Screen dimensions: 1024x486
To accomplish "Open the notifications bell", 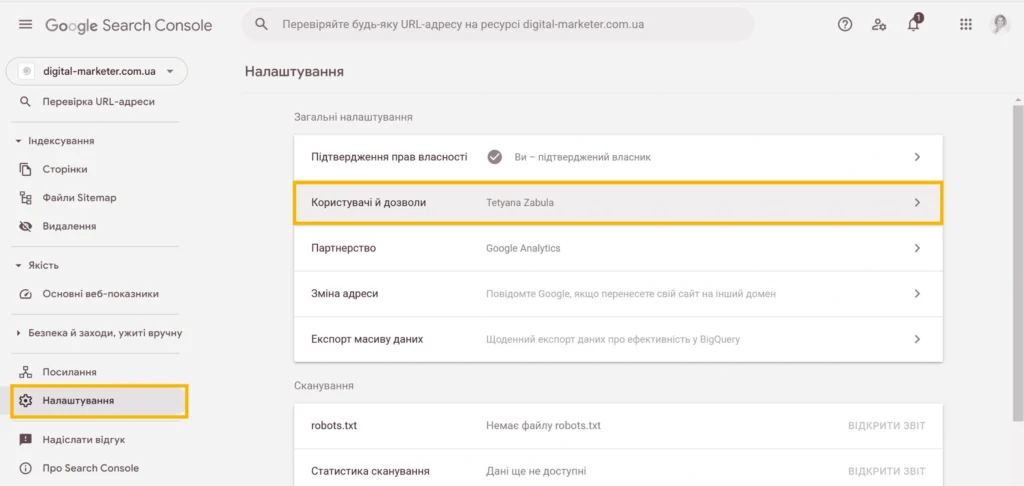I will [x=914, y=24].
